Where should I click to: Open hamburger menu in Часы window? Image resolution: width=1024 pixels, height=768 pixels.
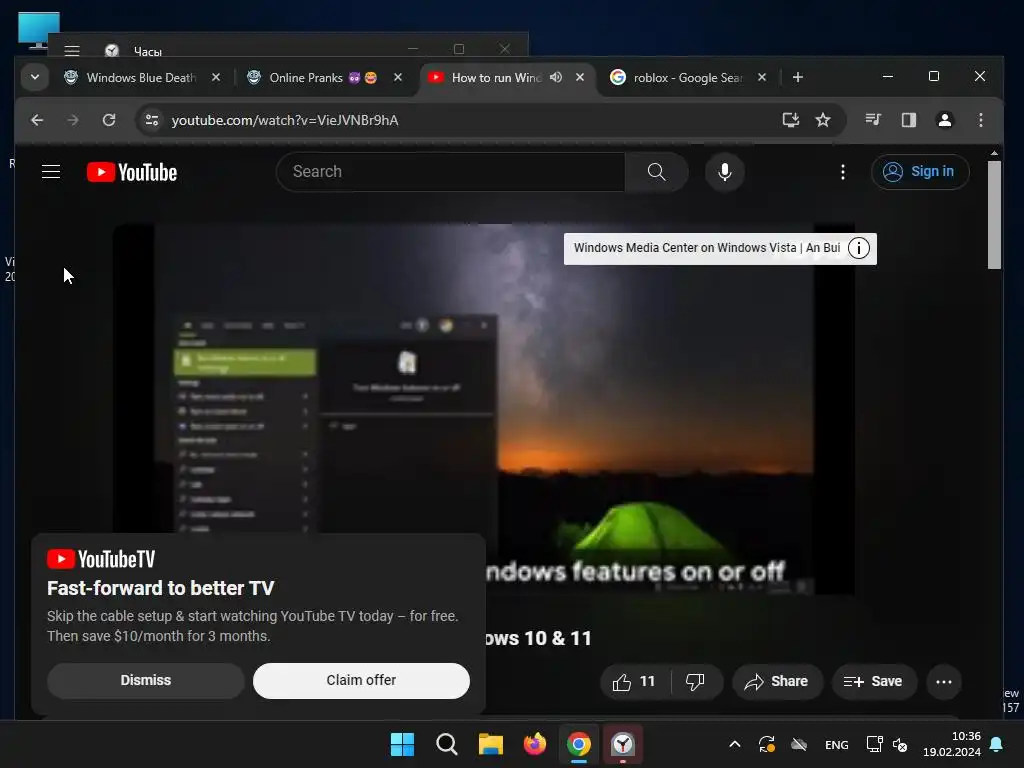pos(72,51)
